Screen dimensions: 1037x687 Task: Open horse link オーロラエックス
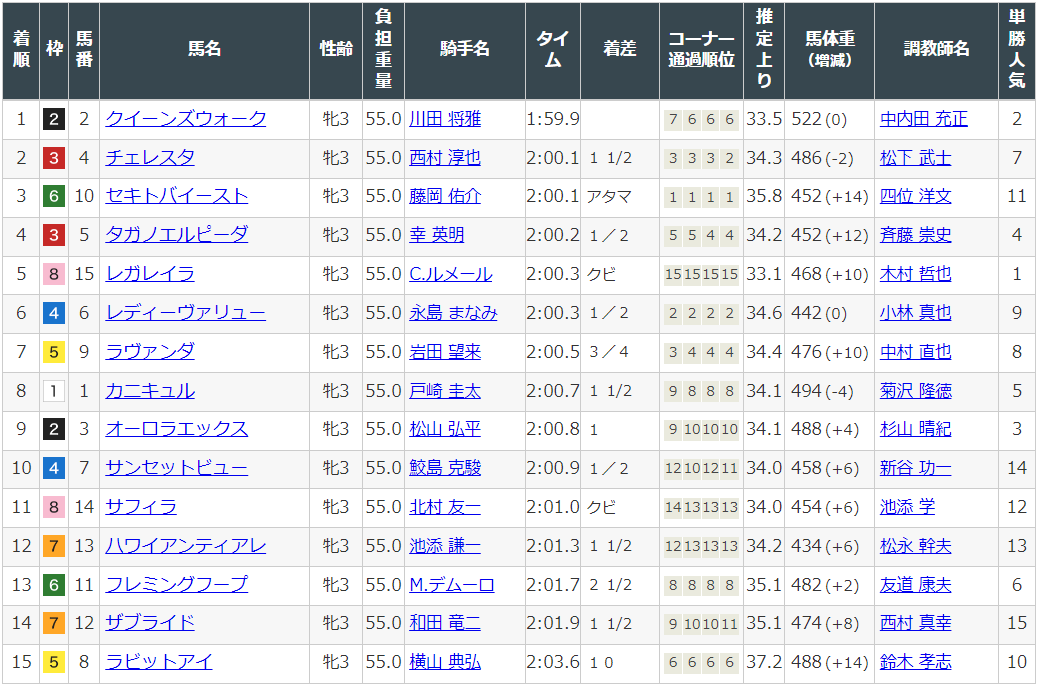(177, 429)
